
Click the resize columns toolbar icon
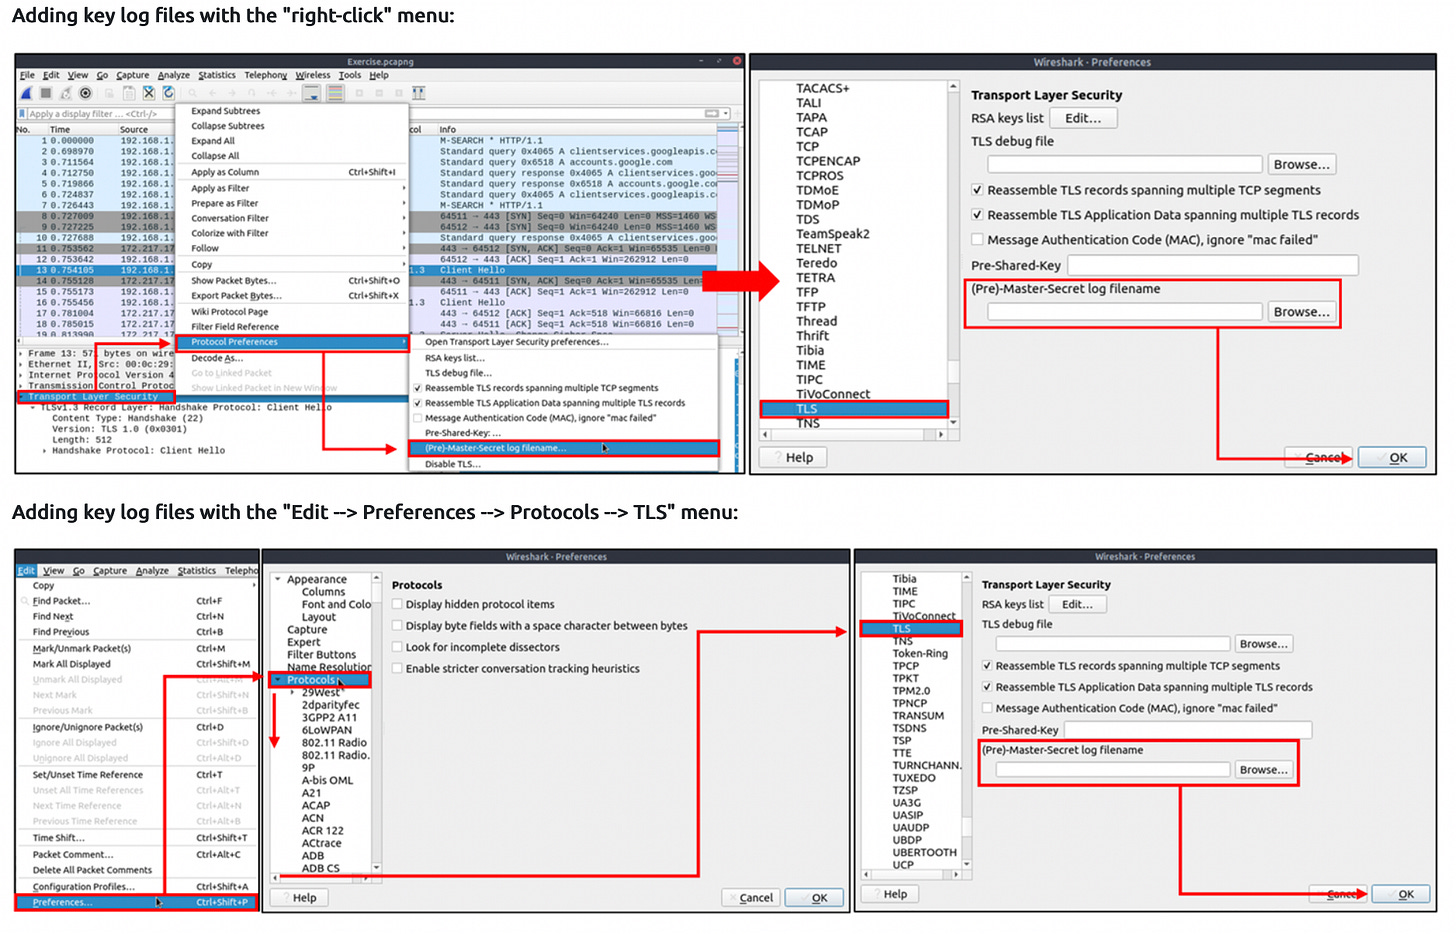[x=419, y=93]
